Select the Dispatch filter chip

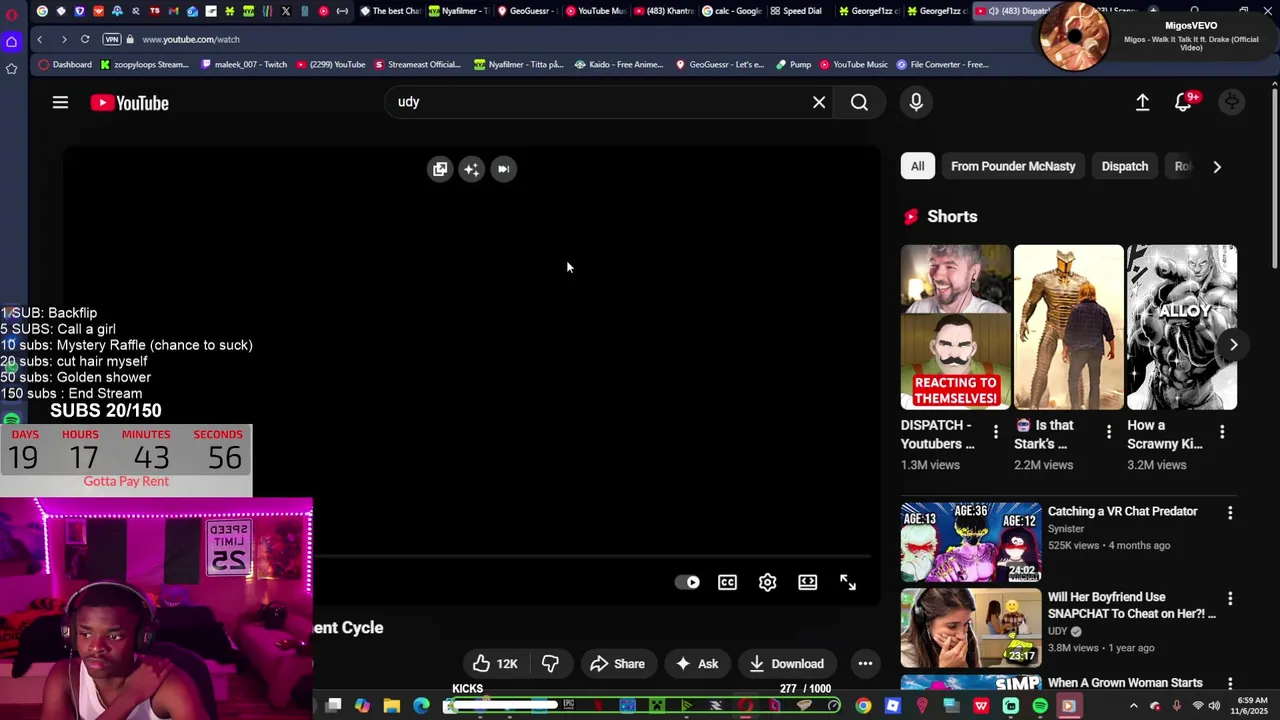click(x=1125, y=166)
